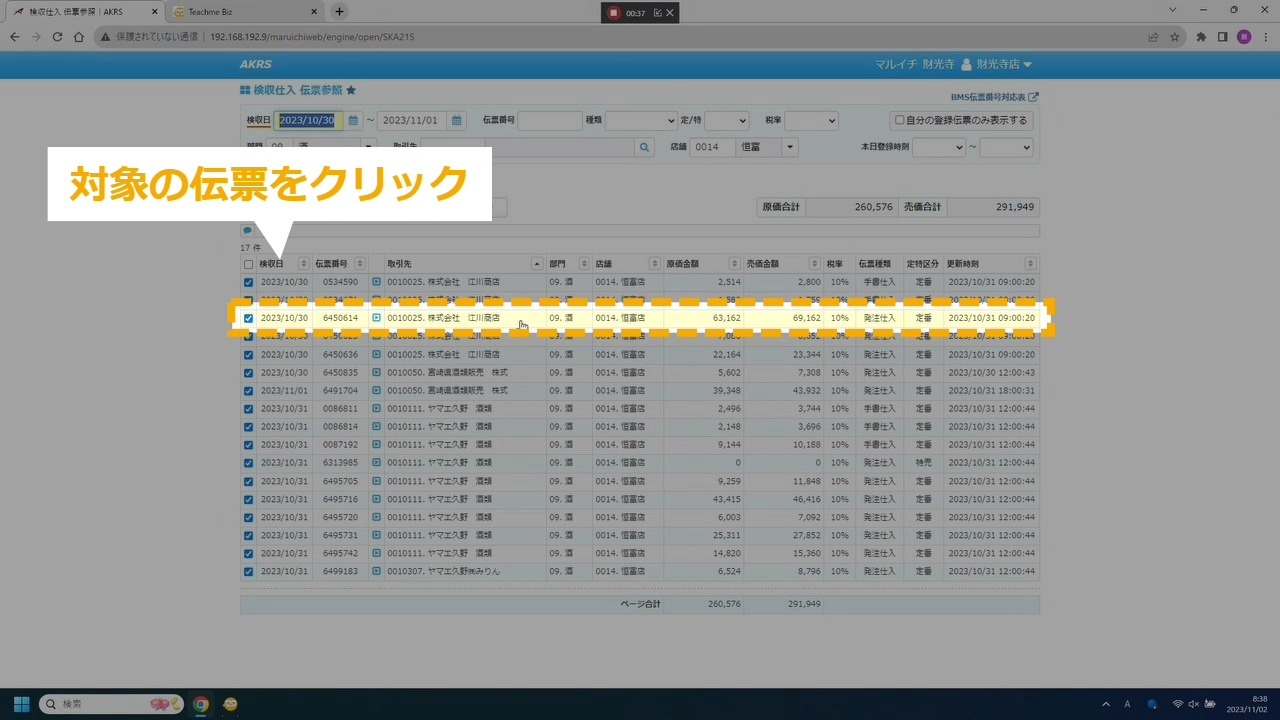Click the AKRS logo in header
1280x720 pixels.
tap(256, 64)
